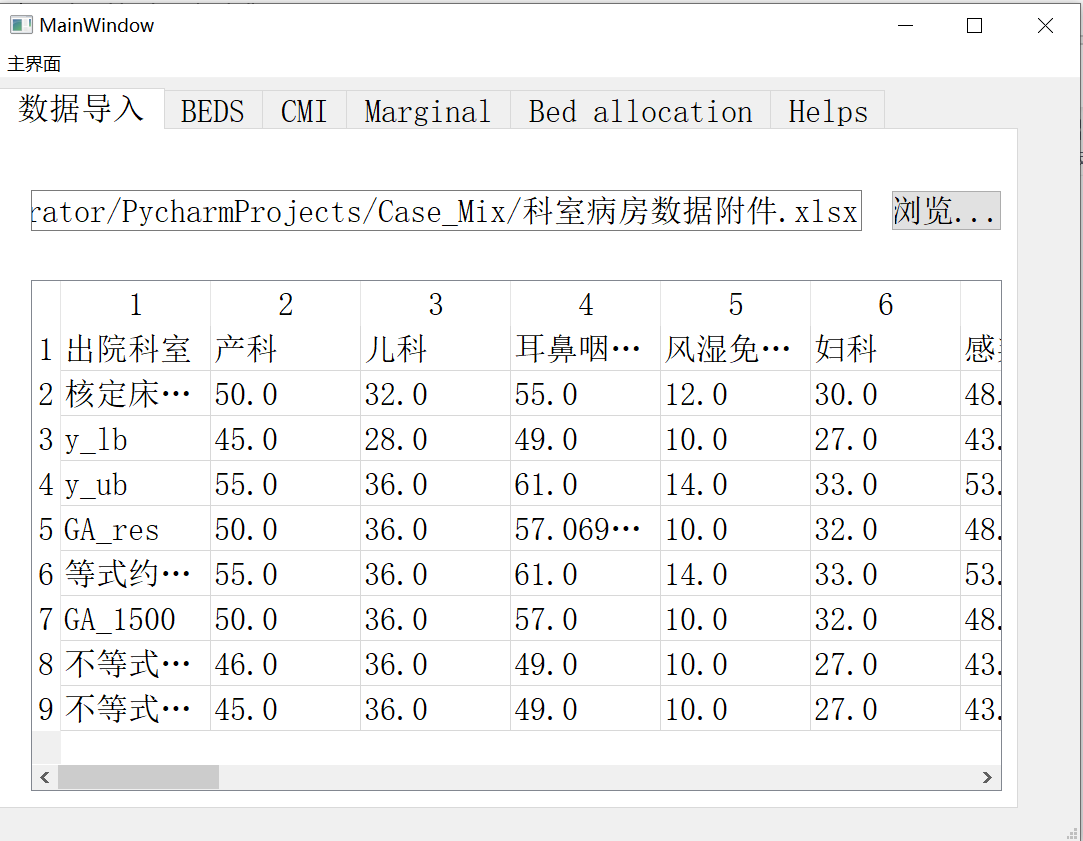Click the 浏览... browse button

[x=944, y=210]
